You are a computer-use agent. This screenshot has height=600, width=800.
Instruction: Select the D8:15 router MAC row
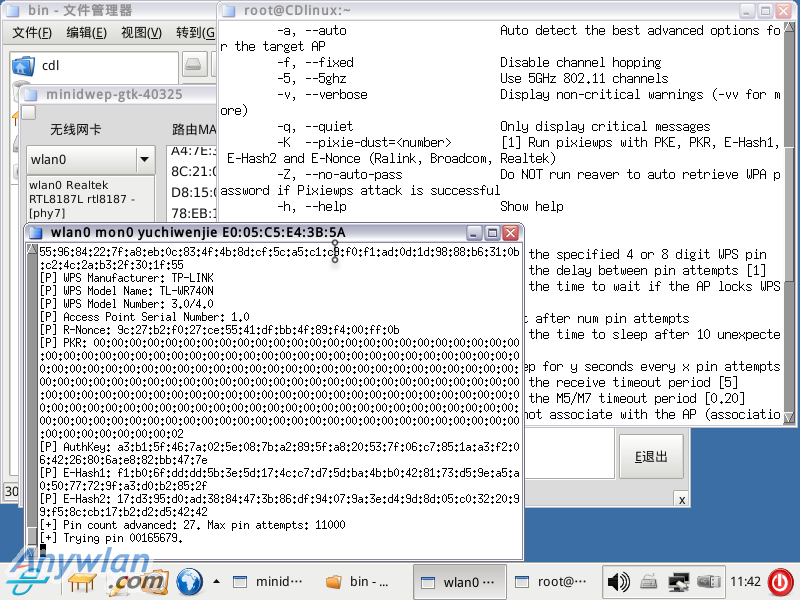point(194,192)
